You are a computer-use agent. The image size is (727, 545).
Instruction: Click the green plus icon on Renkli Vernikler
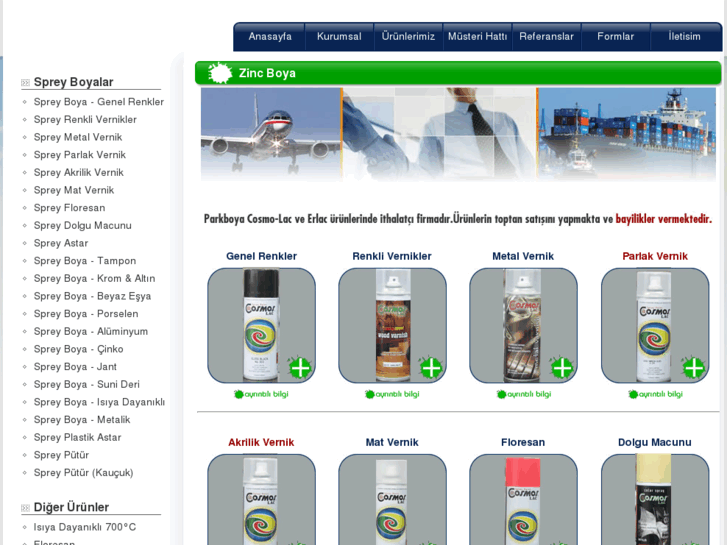[x=430, y=368]
